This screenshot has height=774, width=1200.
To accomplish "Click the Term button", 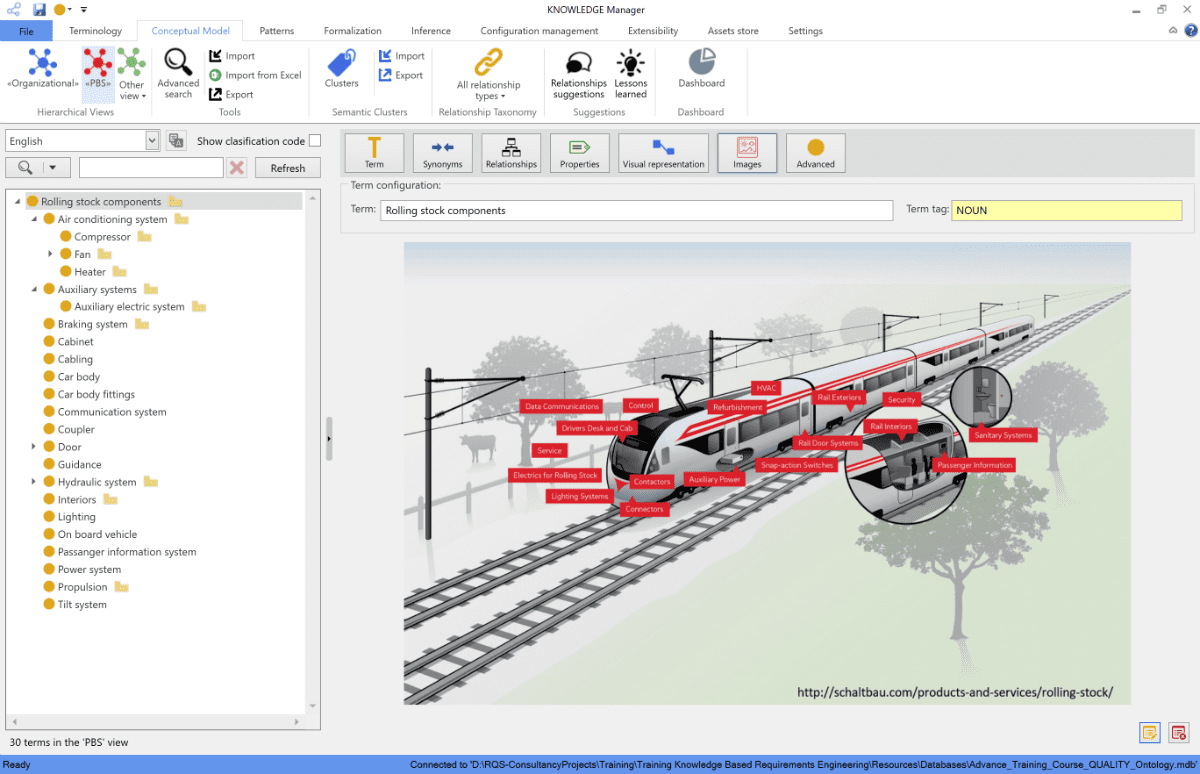I will [x=374, y=153].
